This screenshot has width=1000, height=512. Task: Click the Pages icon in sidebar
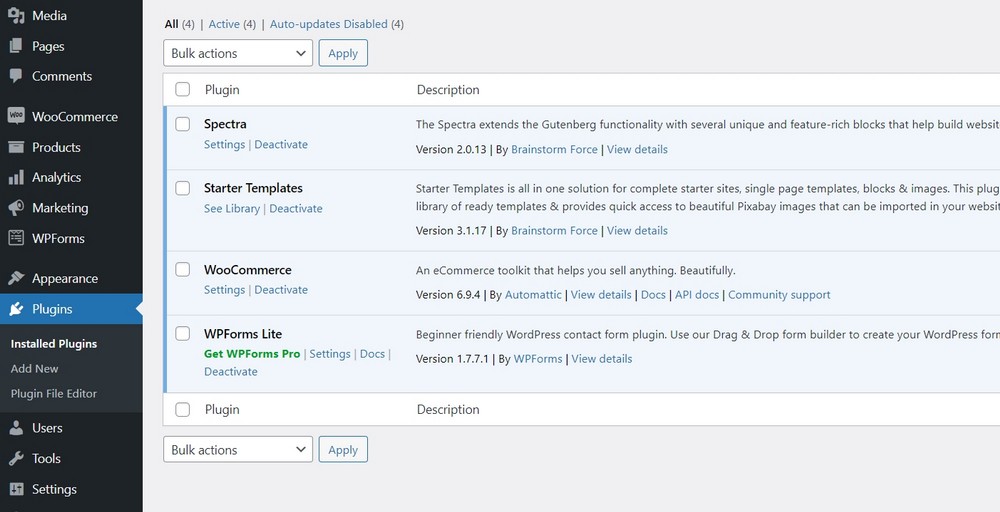pos(16,46)
